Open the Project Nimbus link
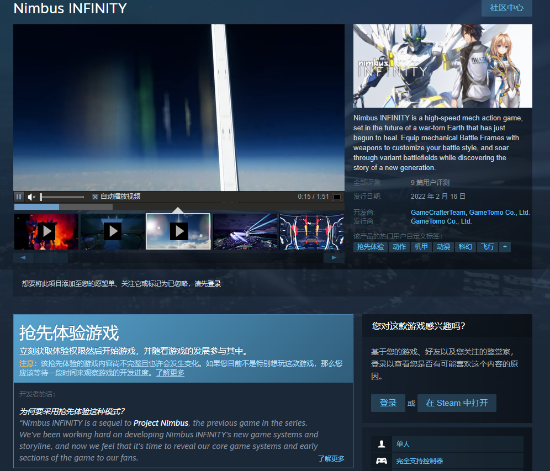Image resolution: width=550 pixels, height=471 pixels. (x=161, y=423)
